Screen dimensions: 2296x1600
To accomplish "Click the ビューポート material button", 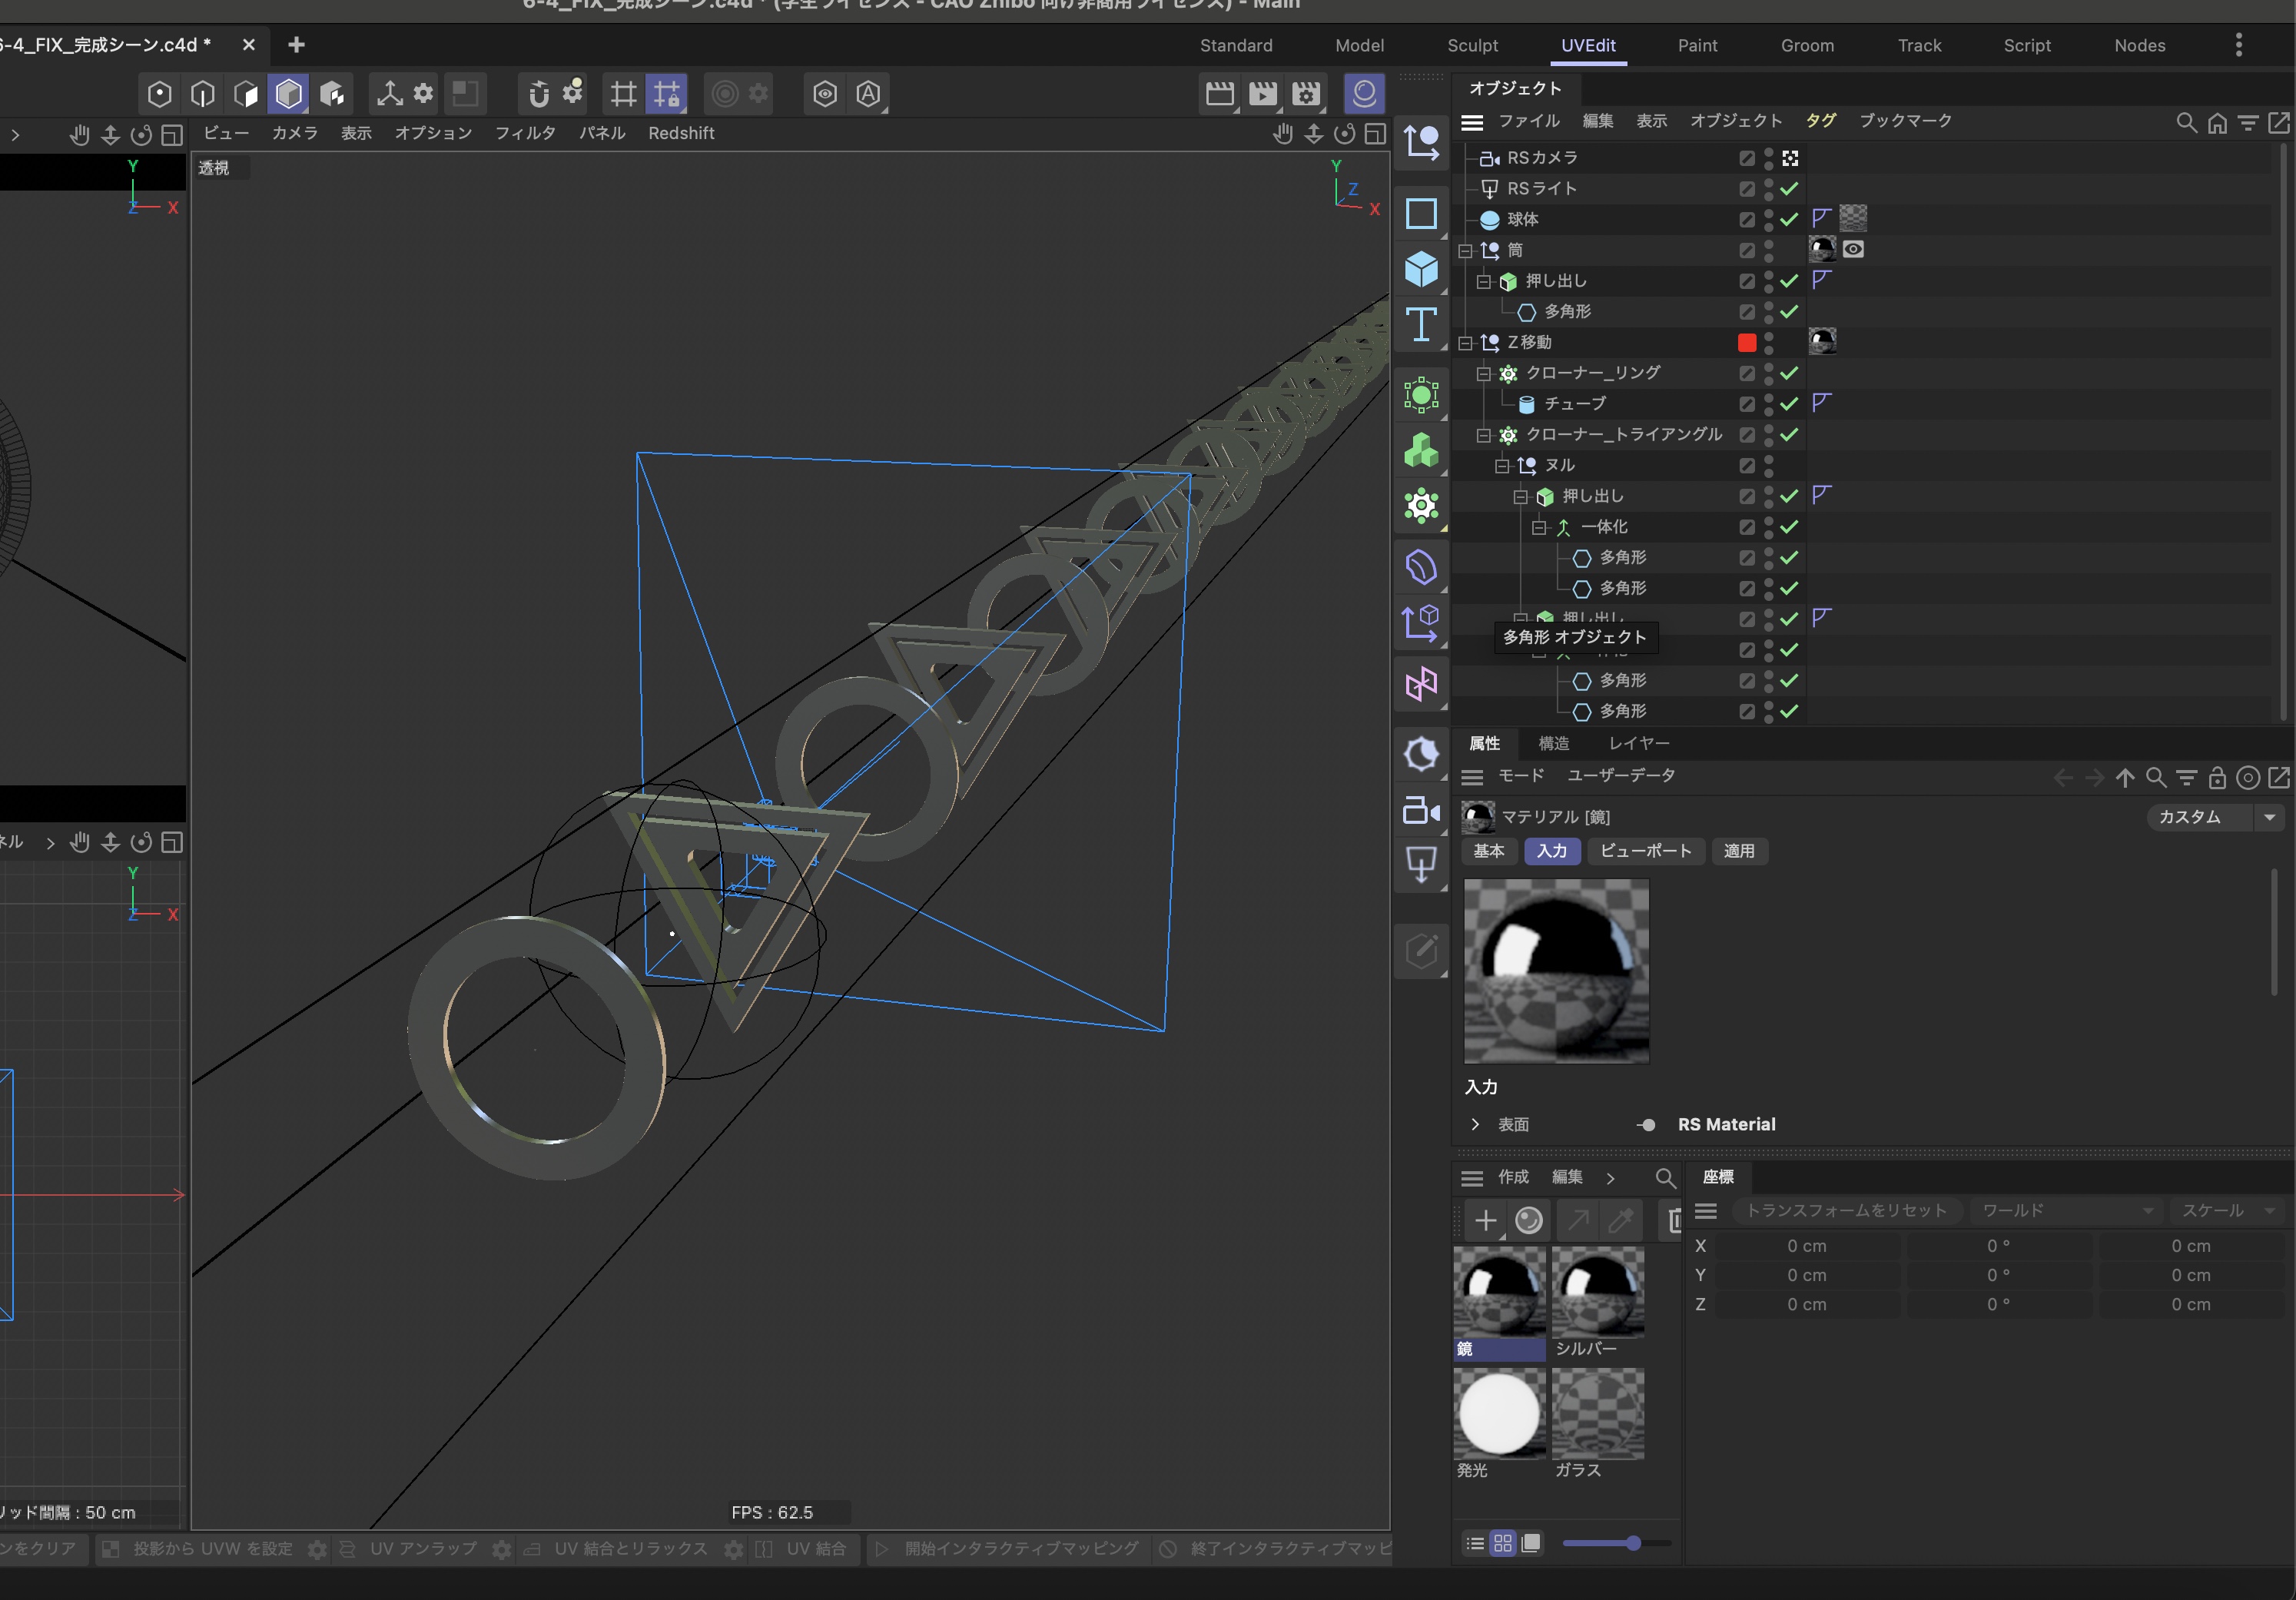I will click(1645, 850).
